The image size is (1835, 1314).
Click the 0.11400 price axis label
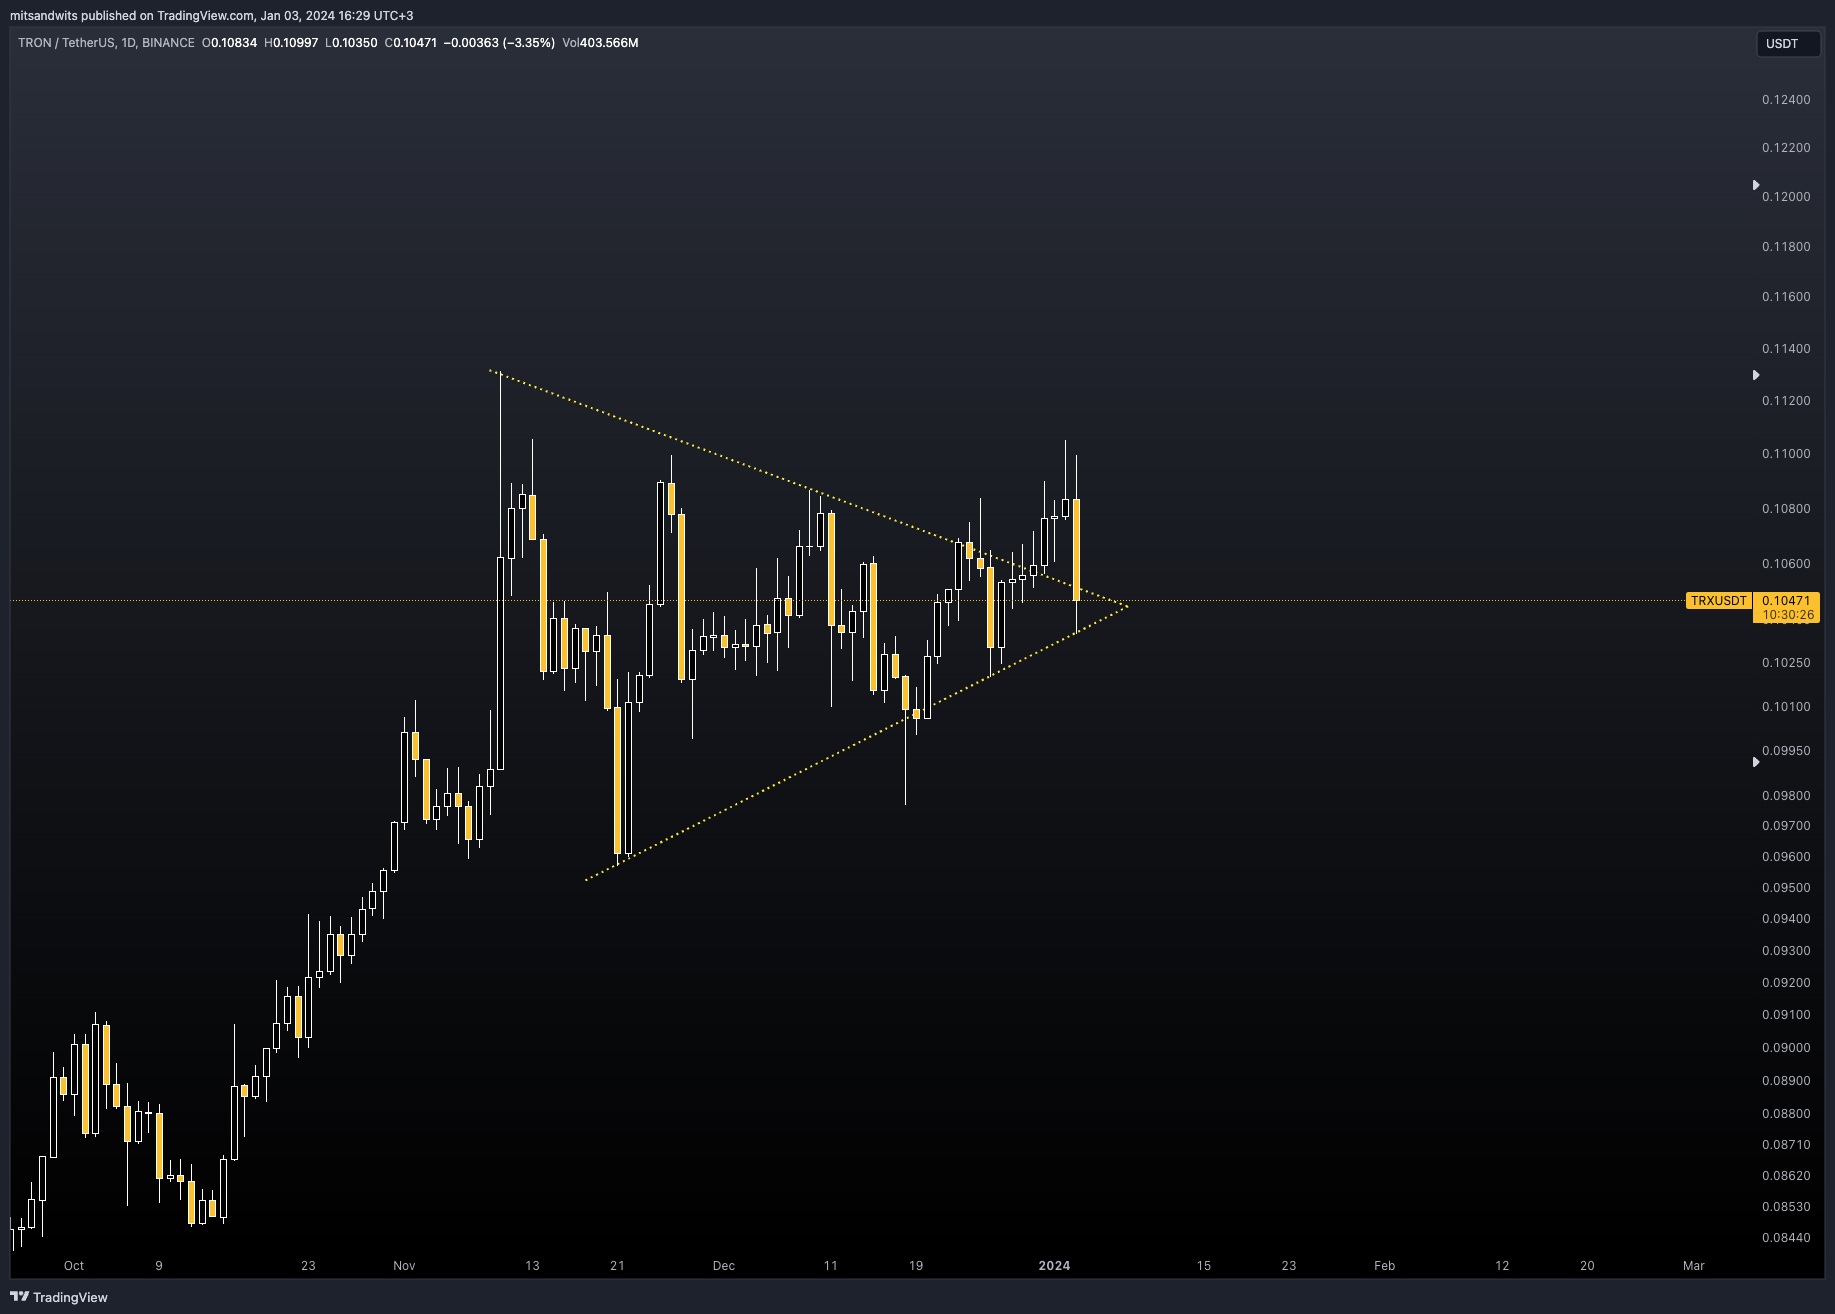(1786, 349)
